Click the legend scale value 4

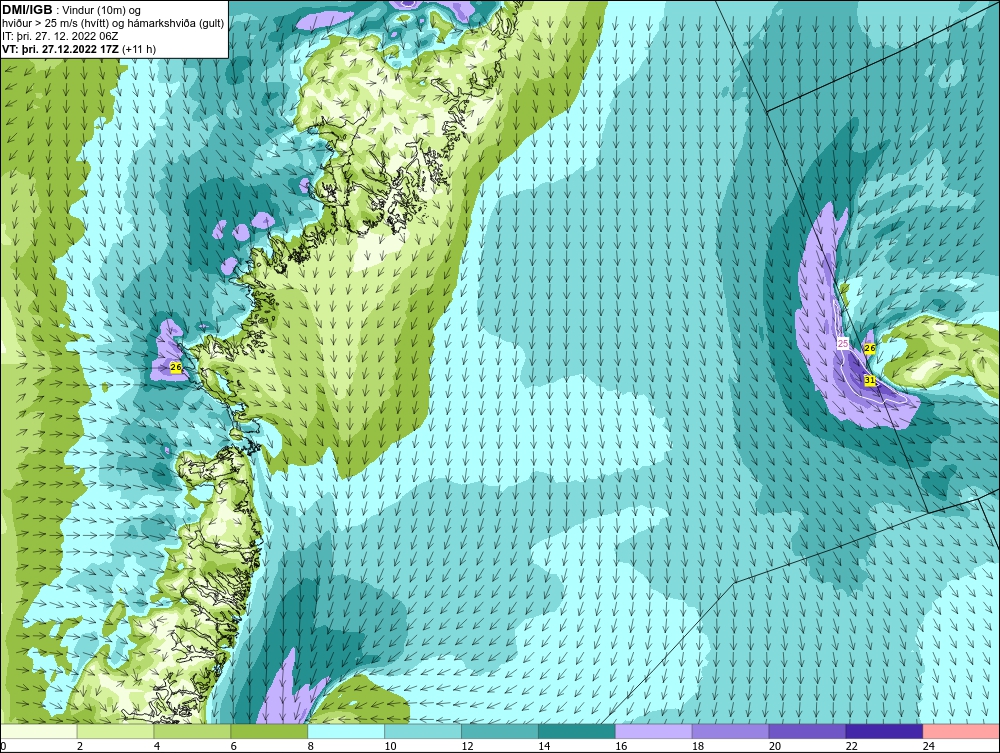(157, 746)
